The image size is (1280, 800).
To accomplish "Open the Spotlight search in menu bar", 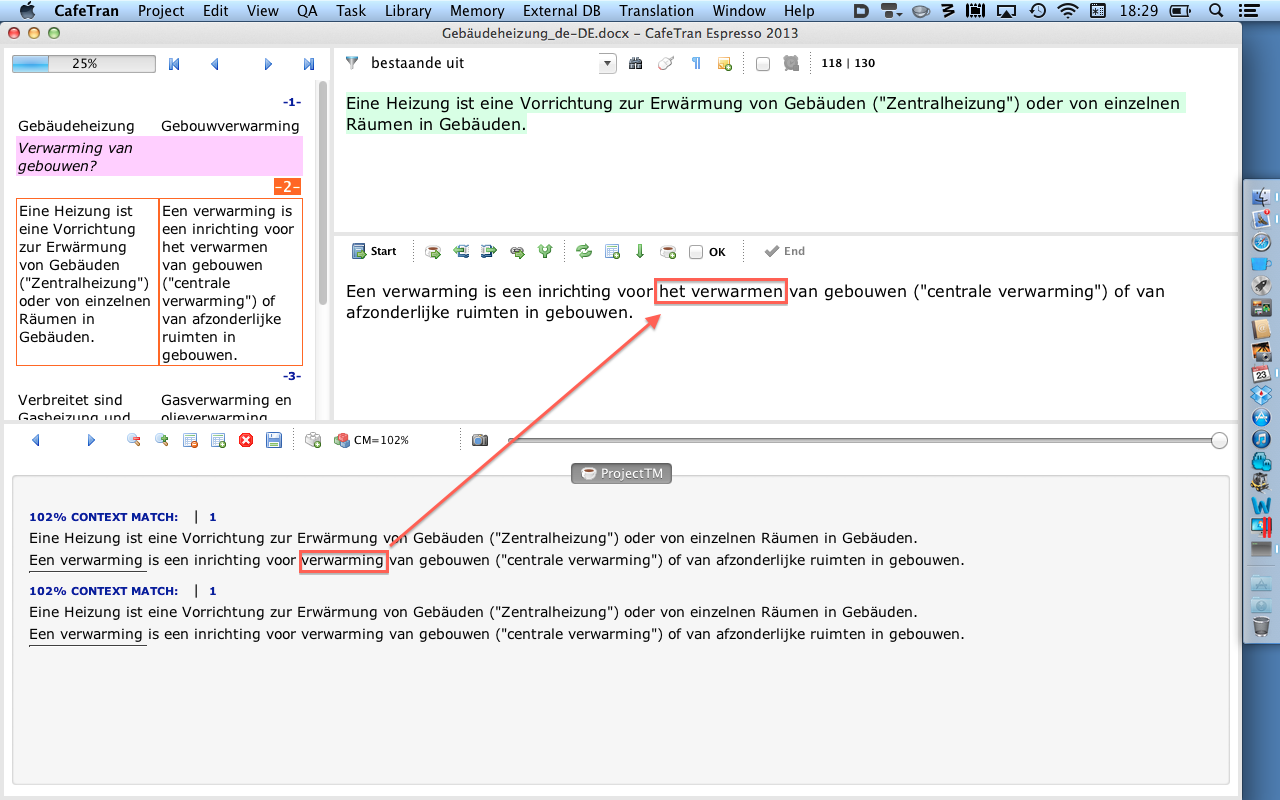I will click(x=1216, y=11).
